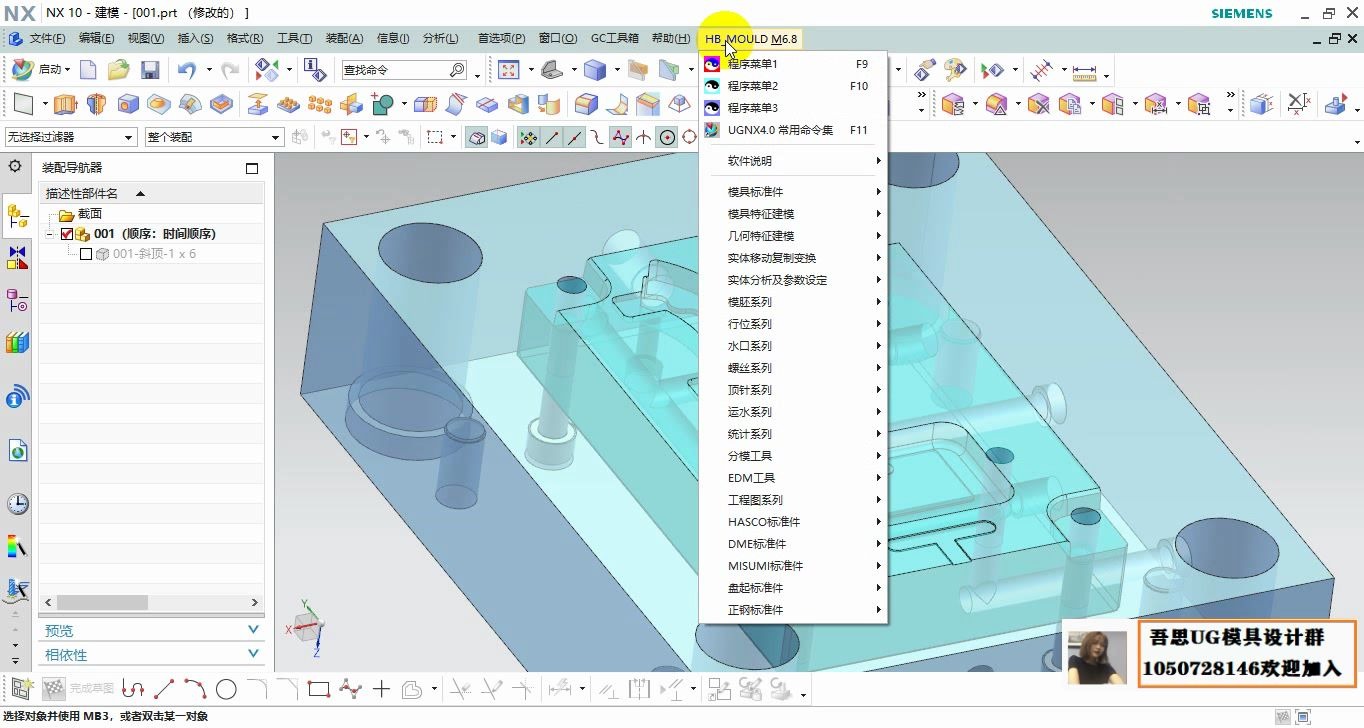Screen dimensions: 1364x728
Task: Select the sketch Rectangle tool
Action: point(319,689)
